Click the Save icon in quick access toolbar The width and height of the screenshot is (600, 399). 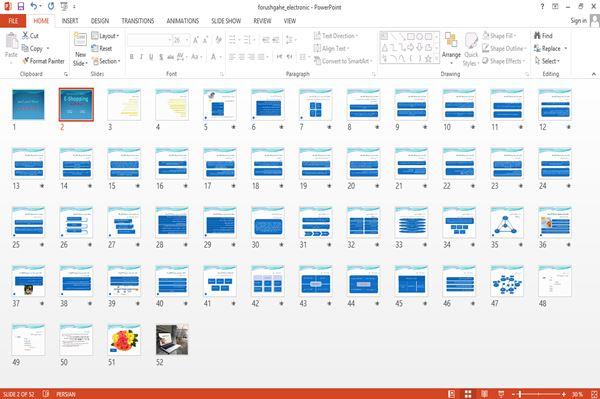pos(21,7)
